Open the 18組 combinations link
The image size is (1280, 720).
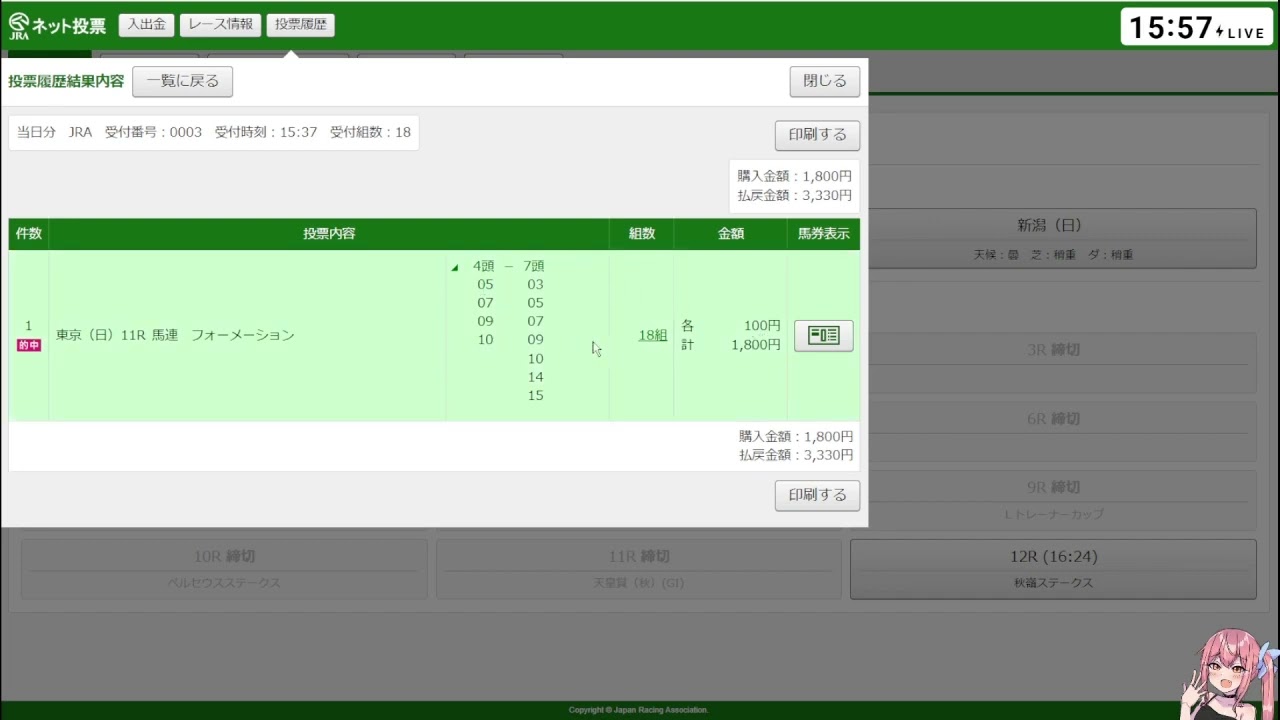653,336
